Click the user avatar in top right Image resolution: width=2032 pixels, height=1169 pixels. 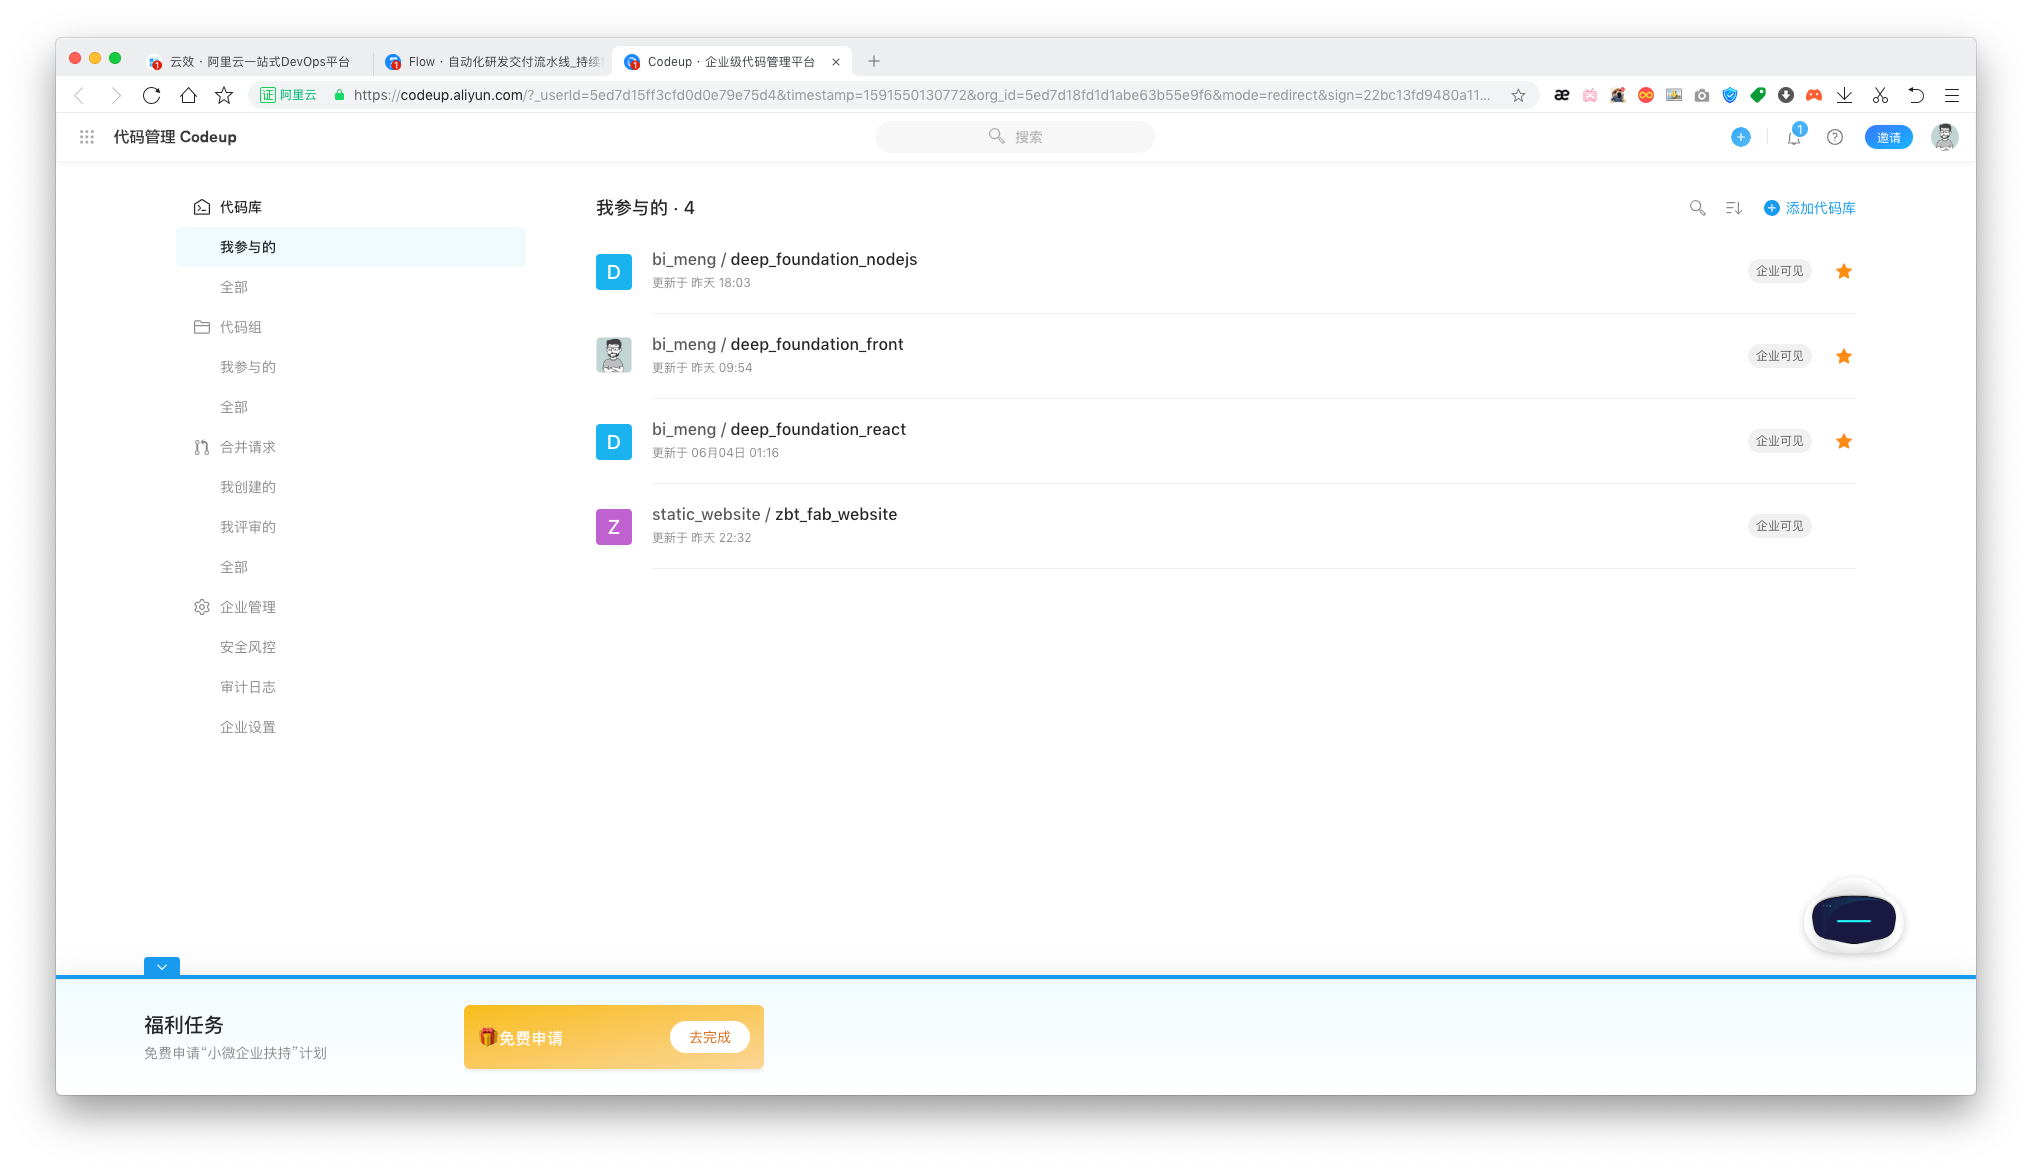1944,137
